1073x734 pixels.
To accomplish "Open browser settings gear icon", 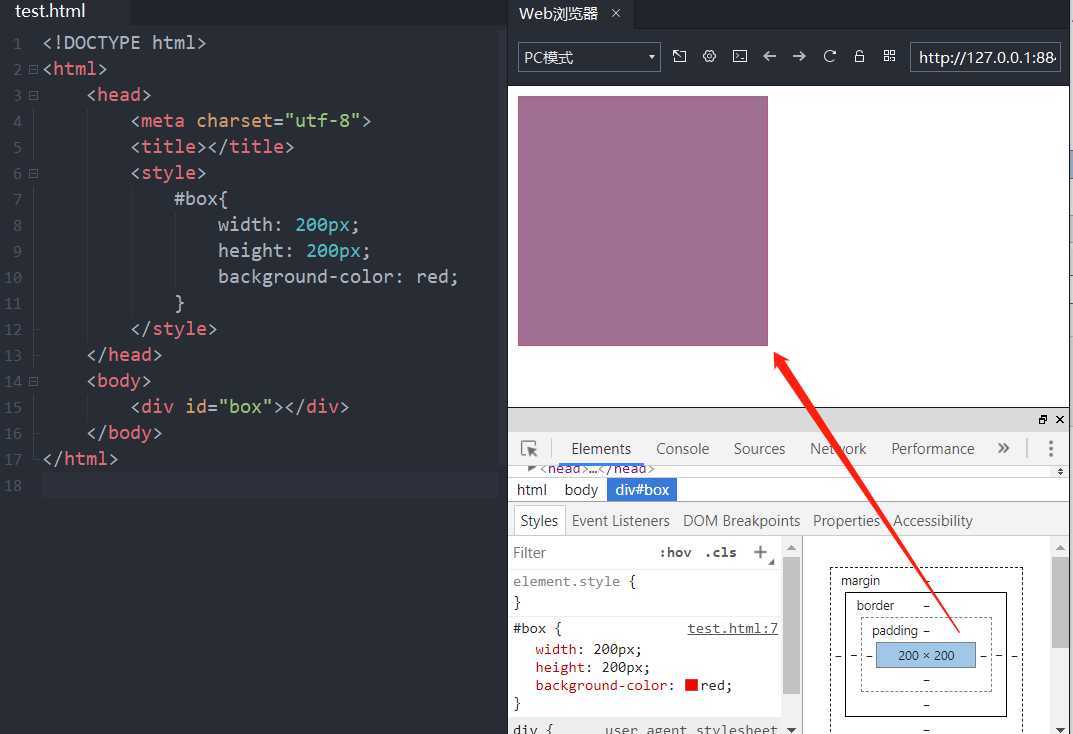I will coord(709,56).
